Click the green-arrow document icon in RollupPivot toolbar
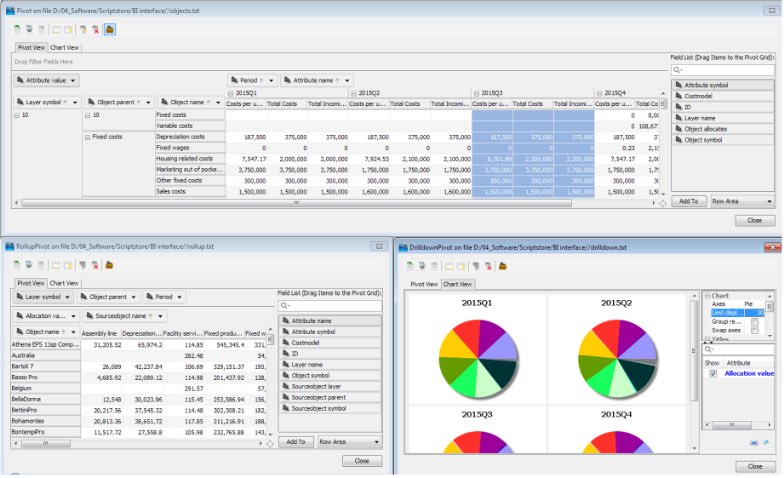The width and height of the screenshot is (784, 478). (17, 265)
